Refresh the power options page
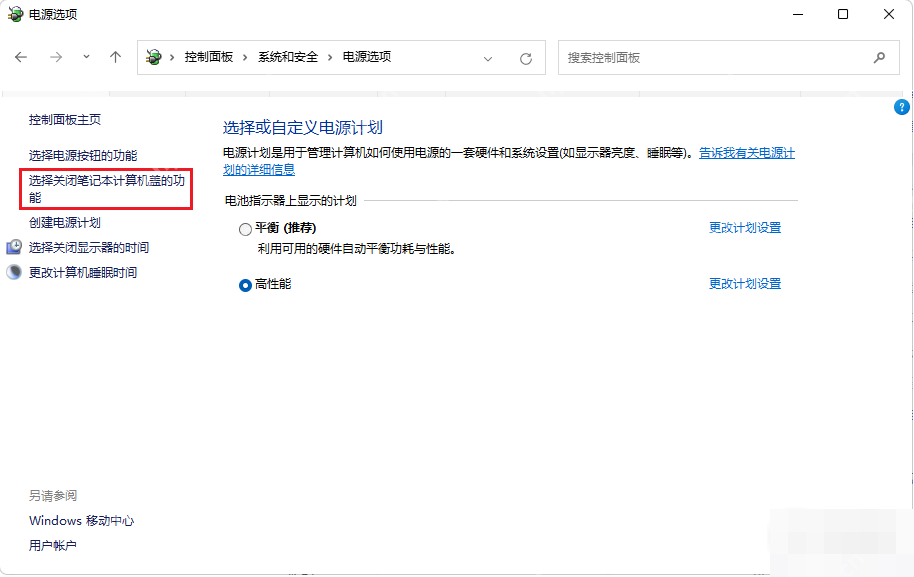914x577 pixels. (526, 58)
